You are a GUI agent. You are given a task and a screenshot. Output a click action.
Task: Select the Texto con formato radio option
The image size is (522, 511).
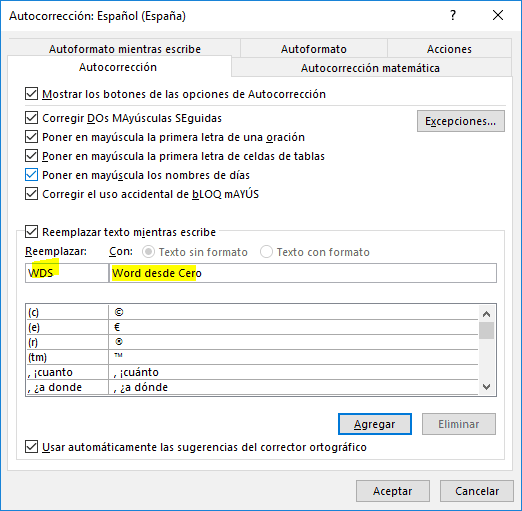click(x=266, y=252)
